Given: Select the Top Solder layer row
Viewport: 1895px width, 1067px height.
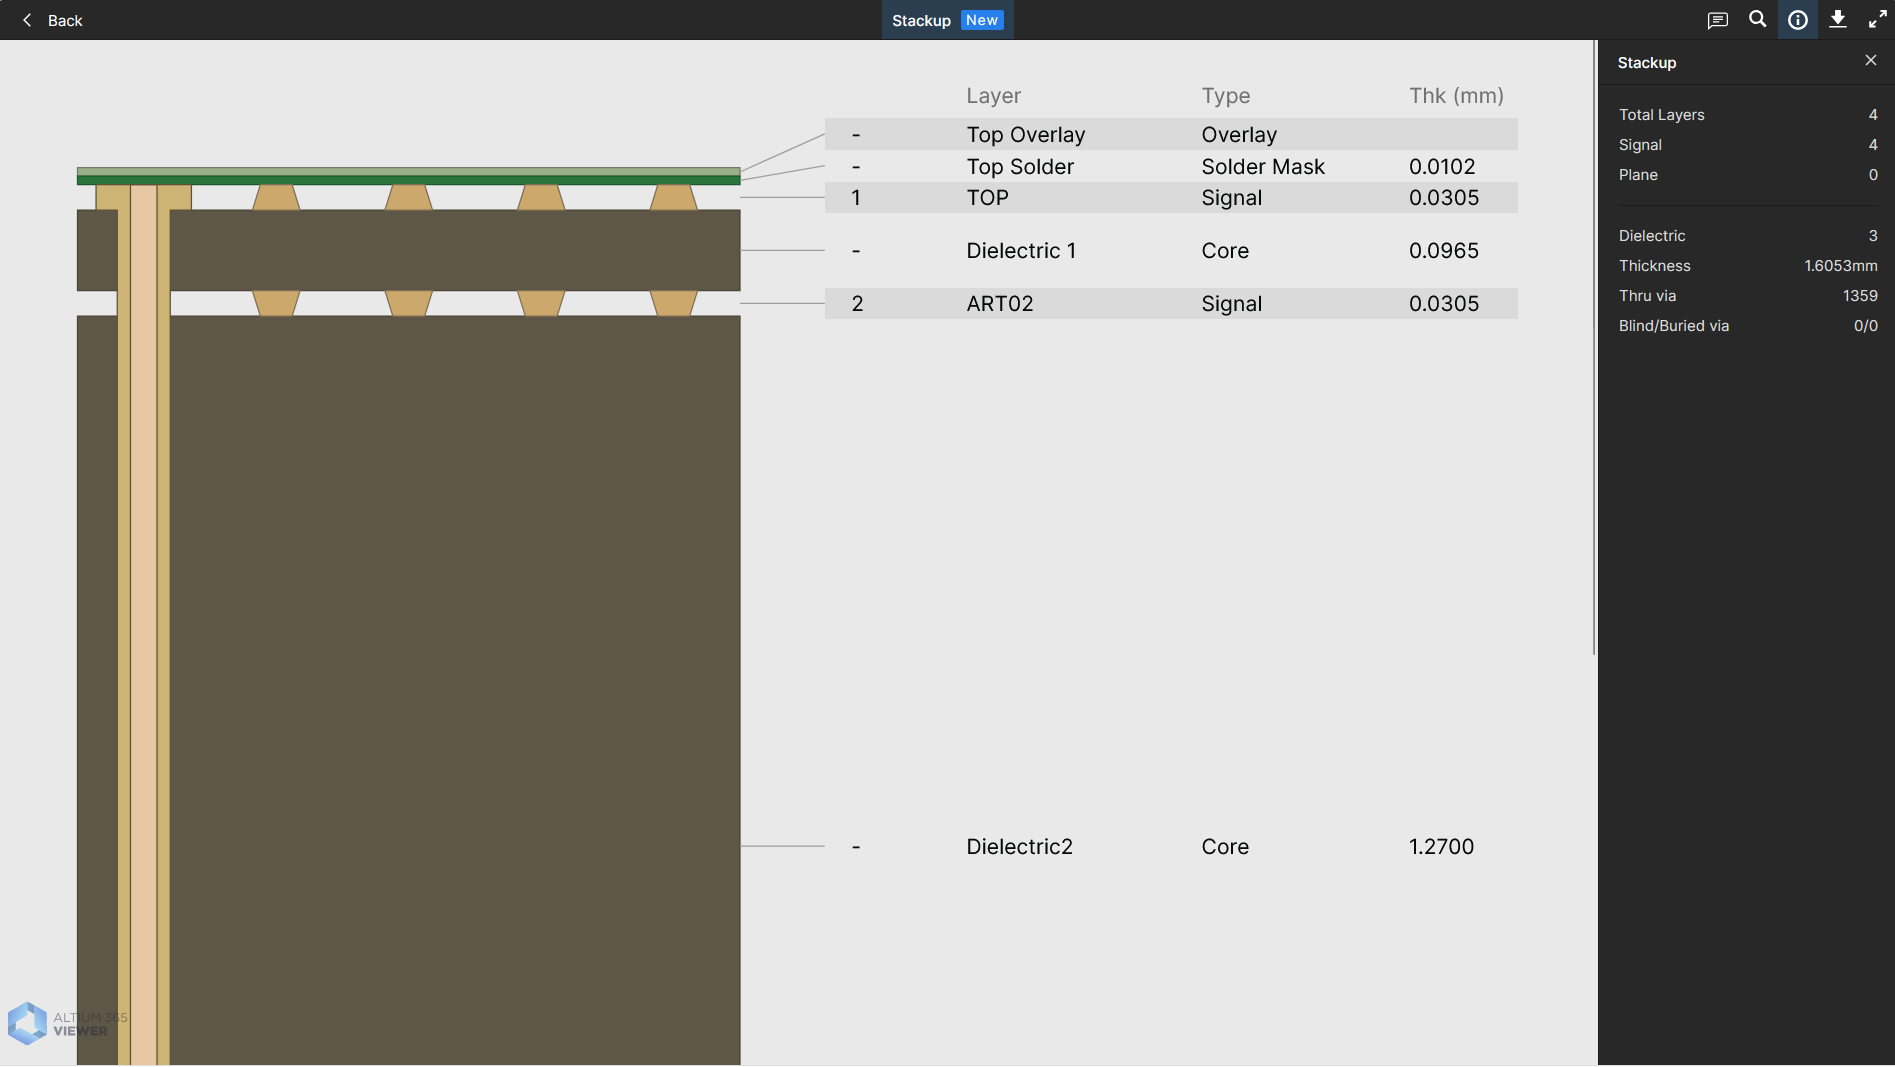Looking at the screenshot, I should click(x=1170, y=167).
